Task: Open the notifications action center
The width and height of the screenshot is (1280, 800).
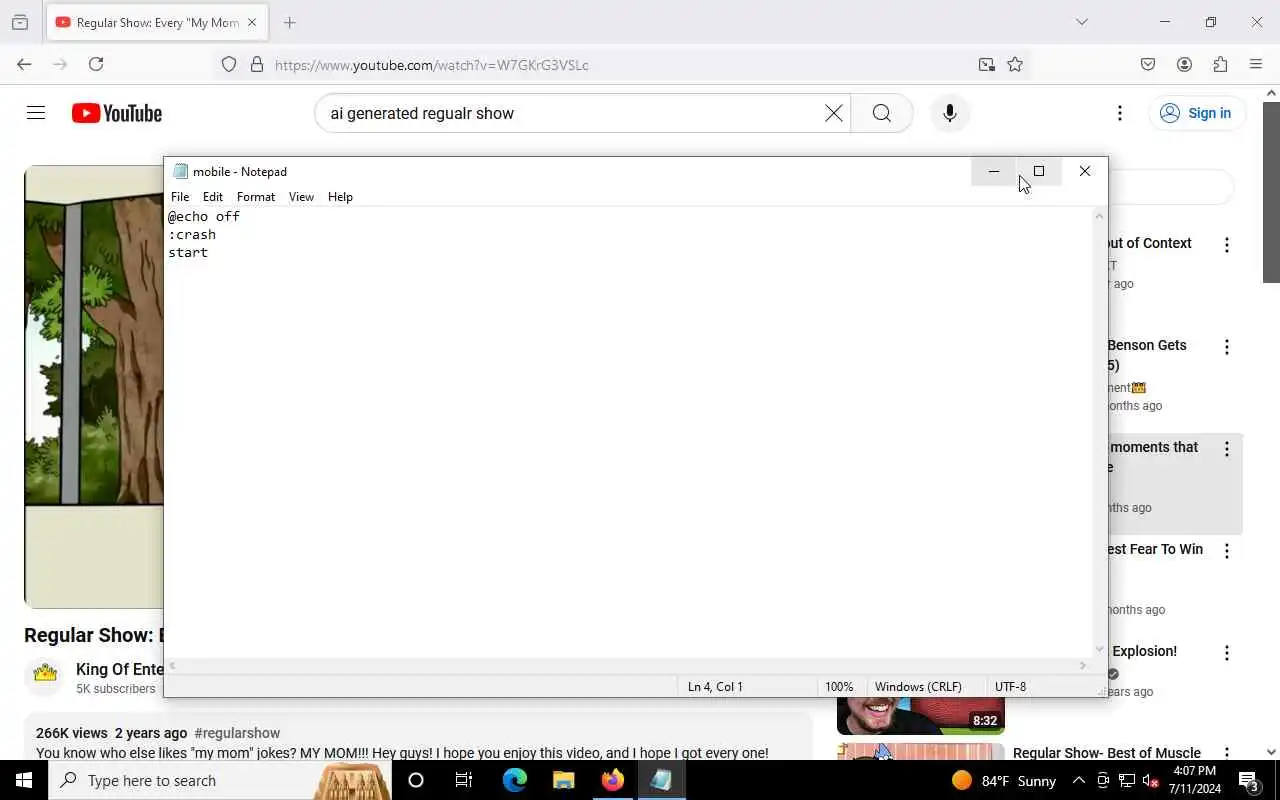Action: (x=1249, y=780)
